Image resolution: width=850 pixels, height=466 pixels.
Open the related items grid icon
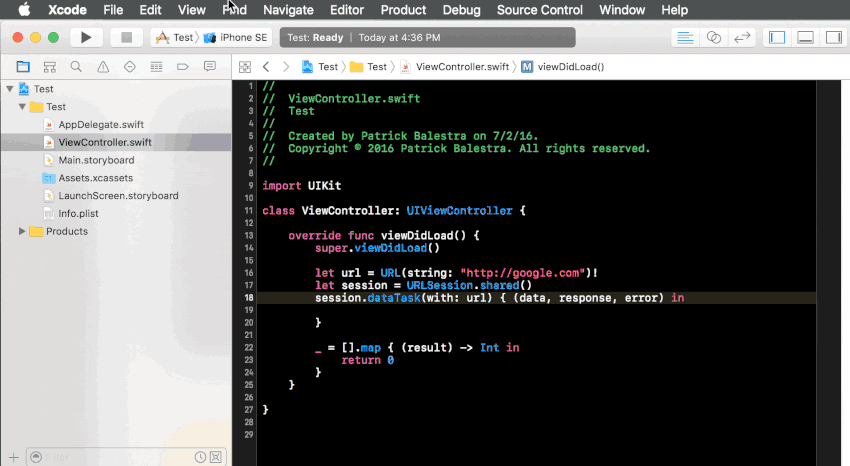(245, 67)
